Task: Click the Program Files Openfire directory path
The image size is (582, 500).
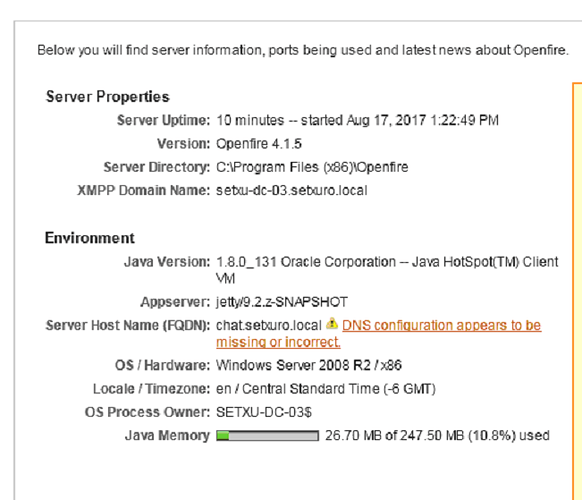Action: coord(312,167)
